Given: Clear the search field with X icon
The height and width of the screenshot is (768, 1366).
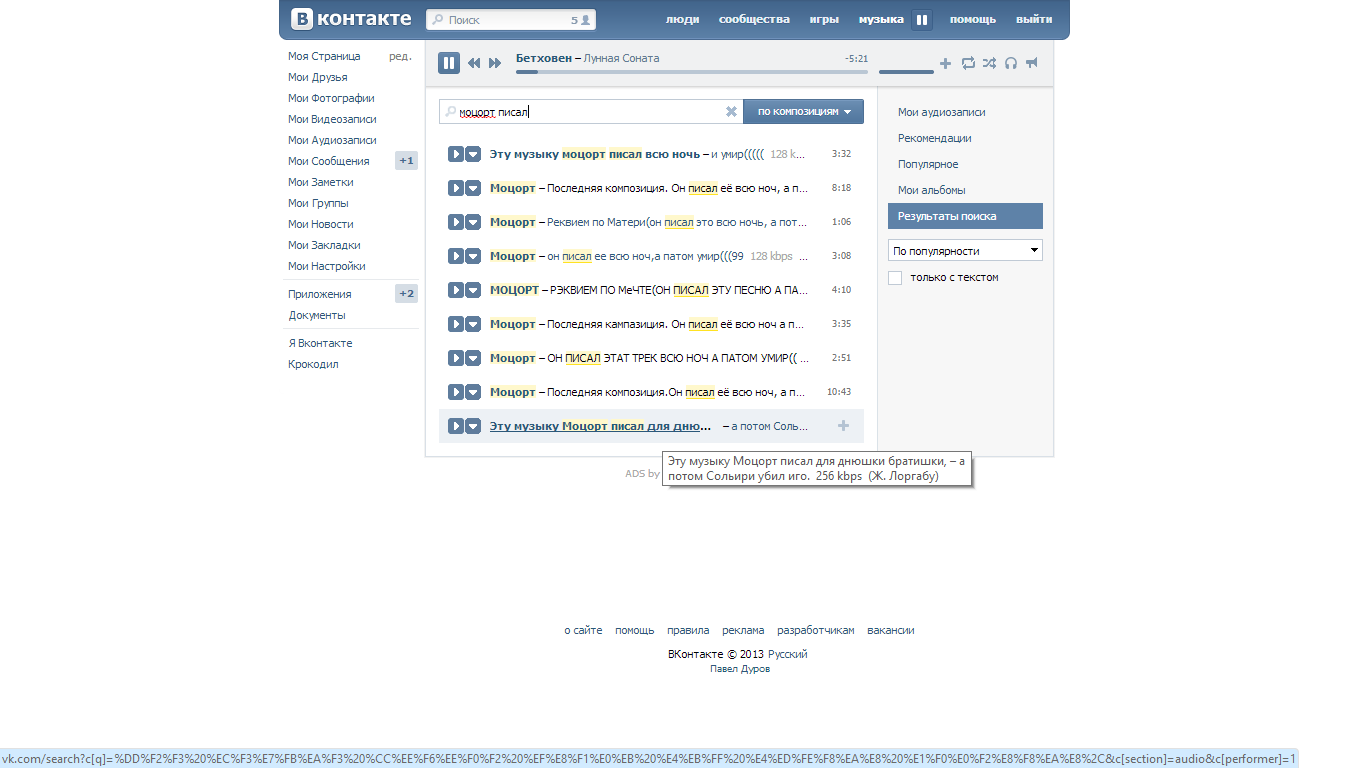Looking at the screenshot, I should pyautogui.click(x=731, y=112).
